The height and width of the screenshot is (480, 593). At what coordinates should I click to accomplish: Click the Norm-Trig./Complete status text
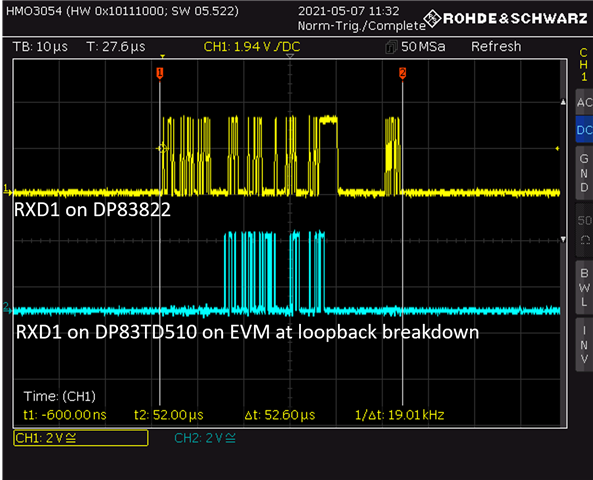coord(362,26)
